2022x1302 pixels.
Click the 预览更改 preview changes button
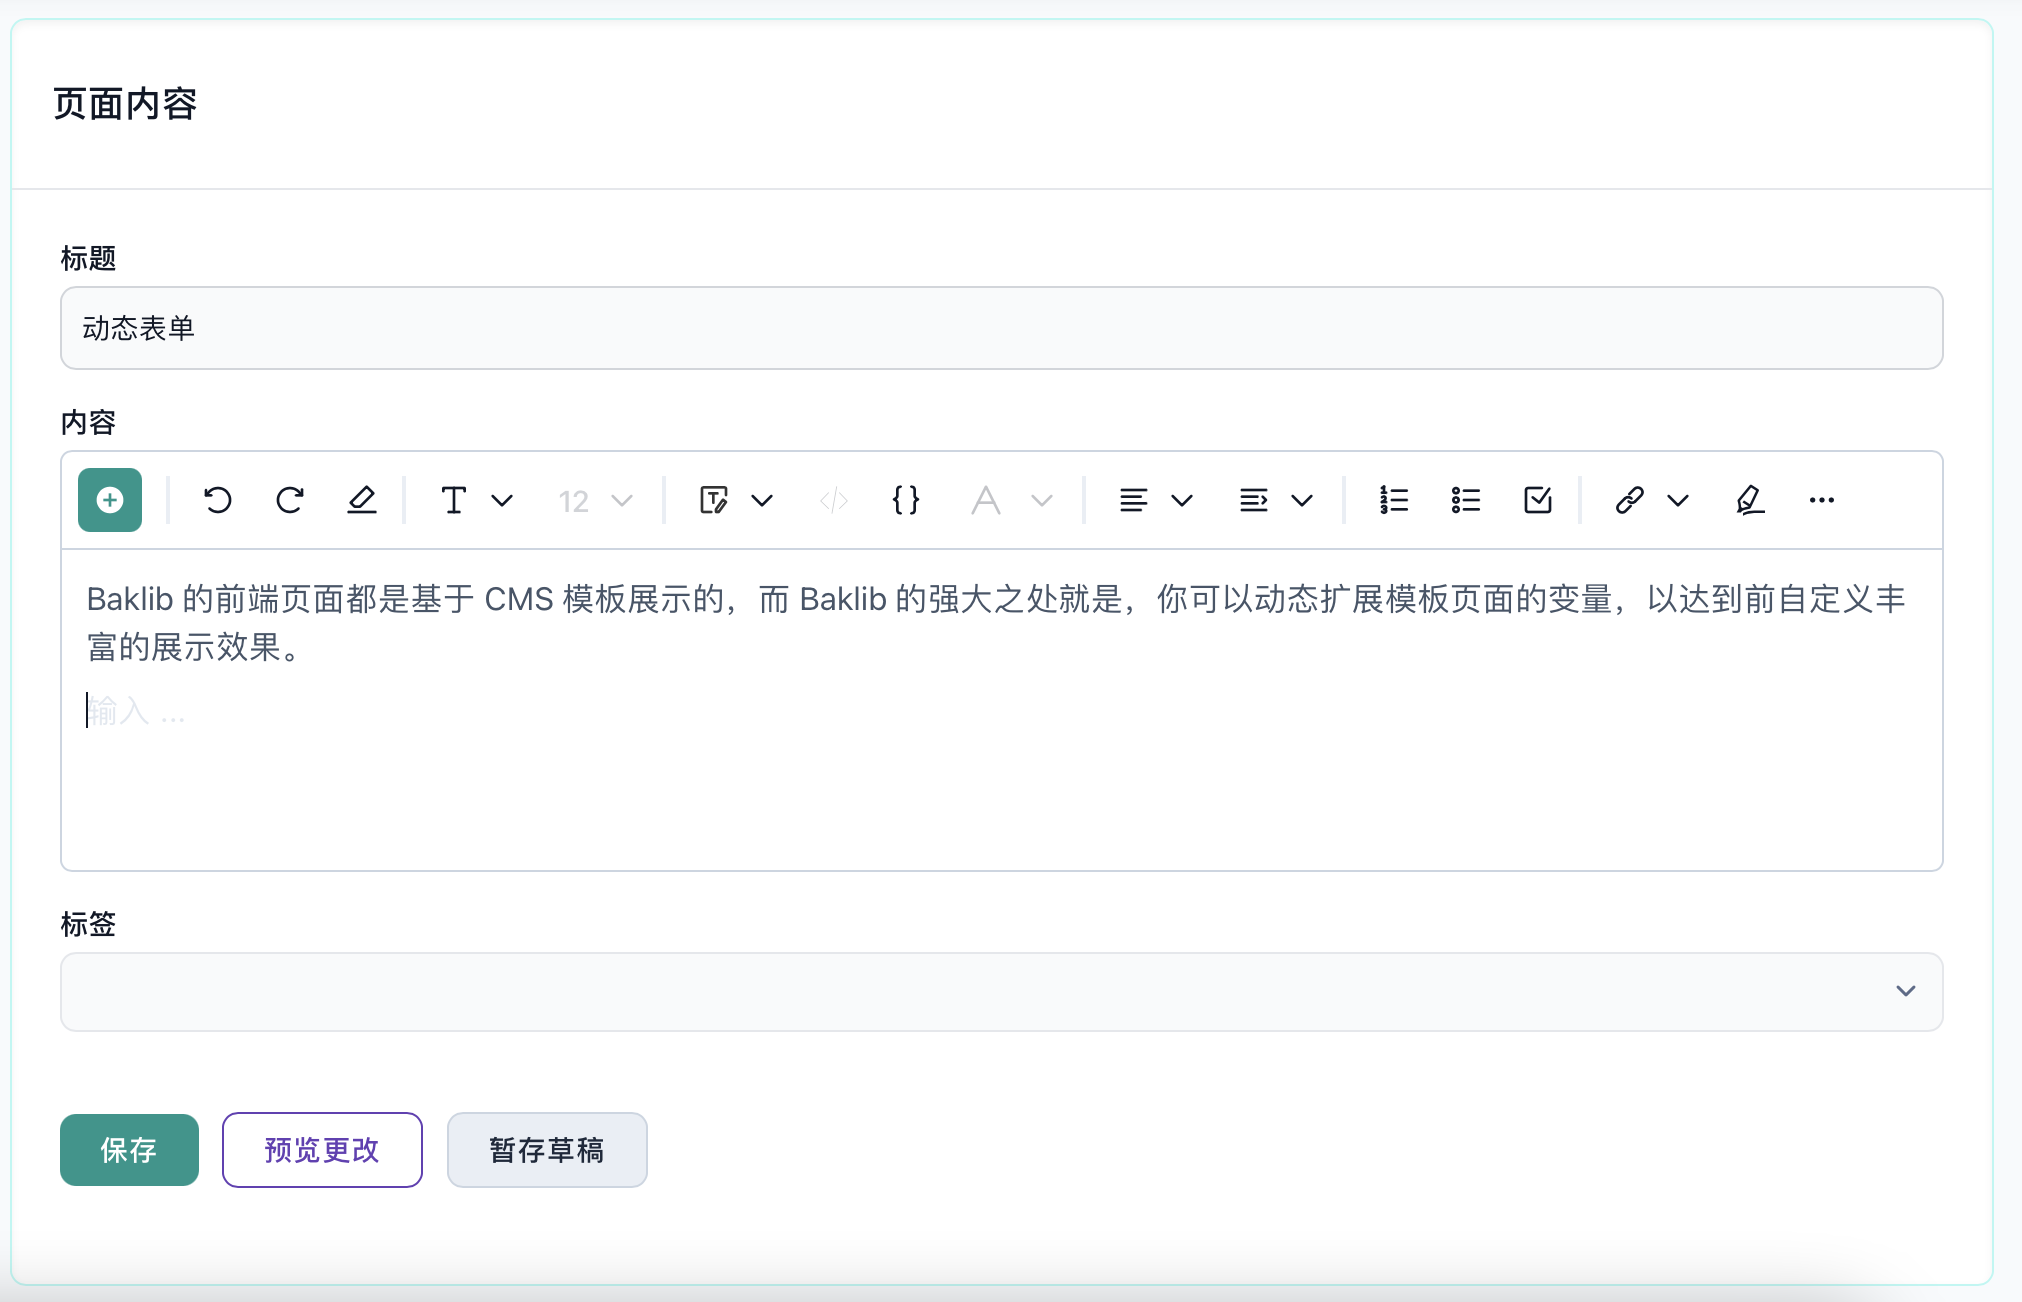coord(322,1150)
